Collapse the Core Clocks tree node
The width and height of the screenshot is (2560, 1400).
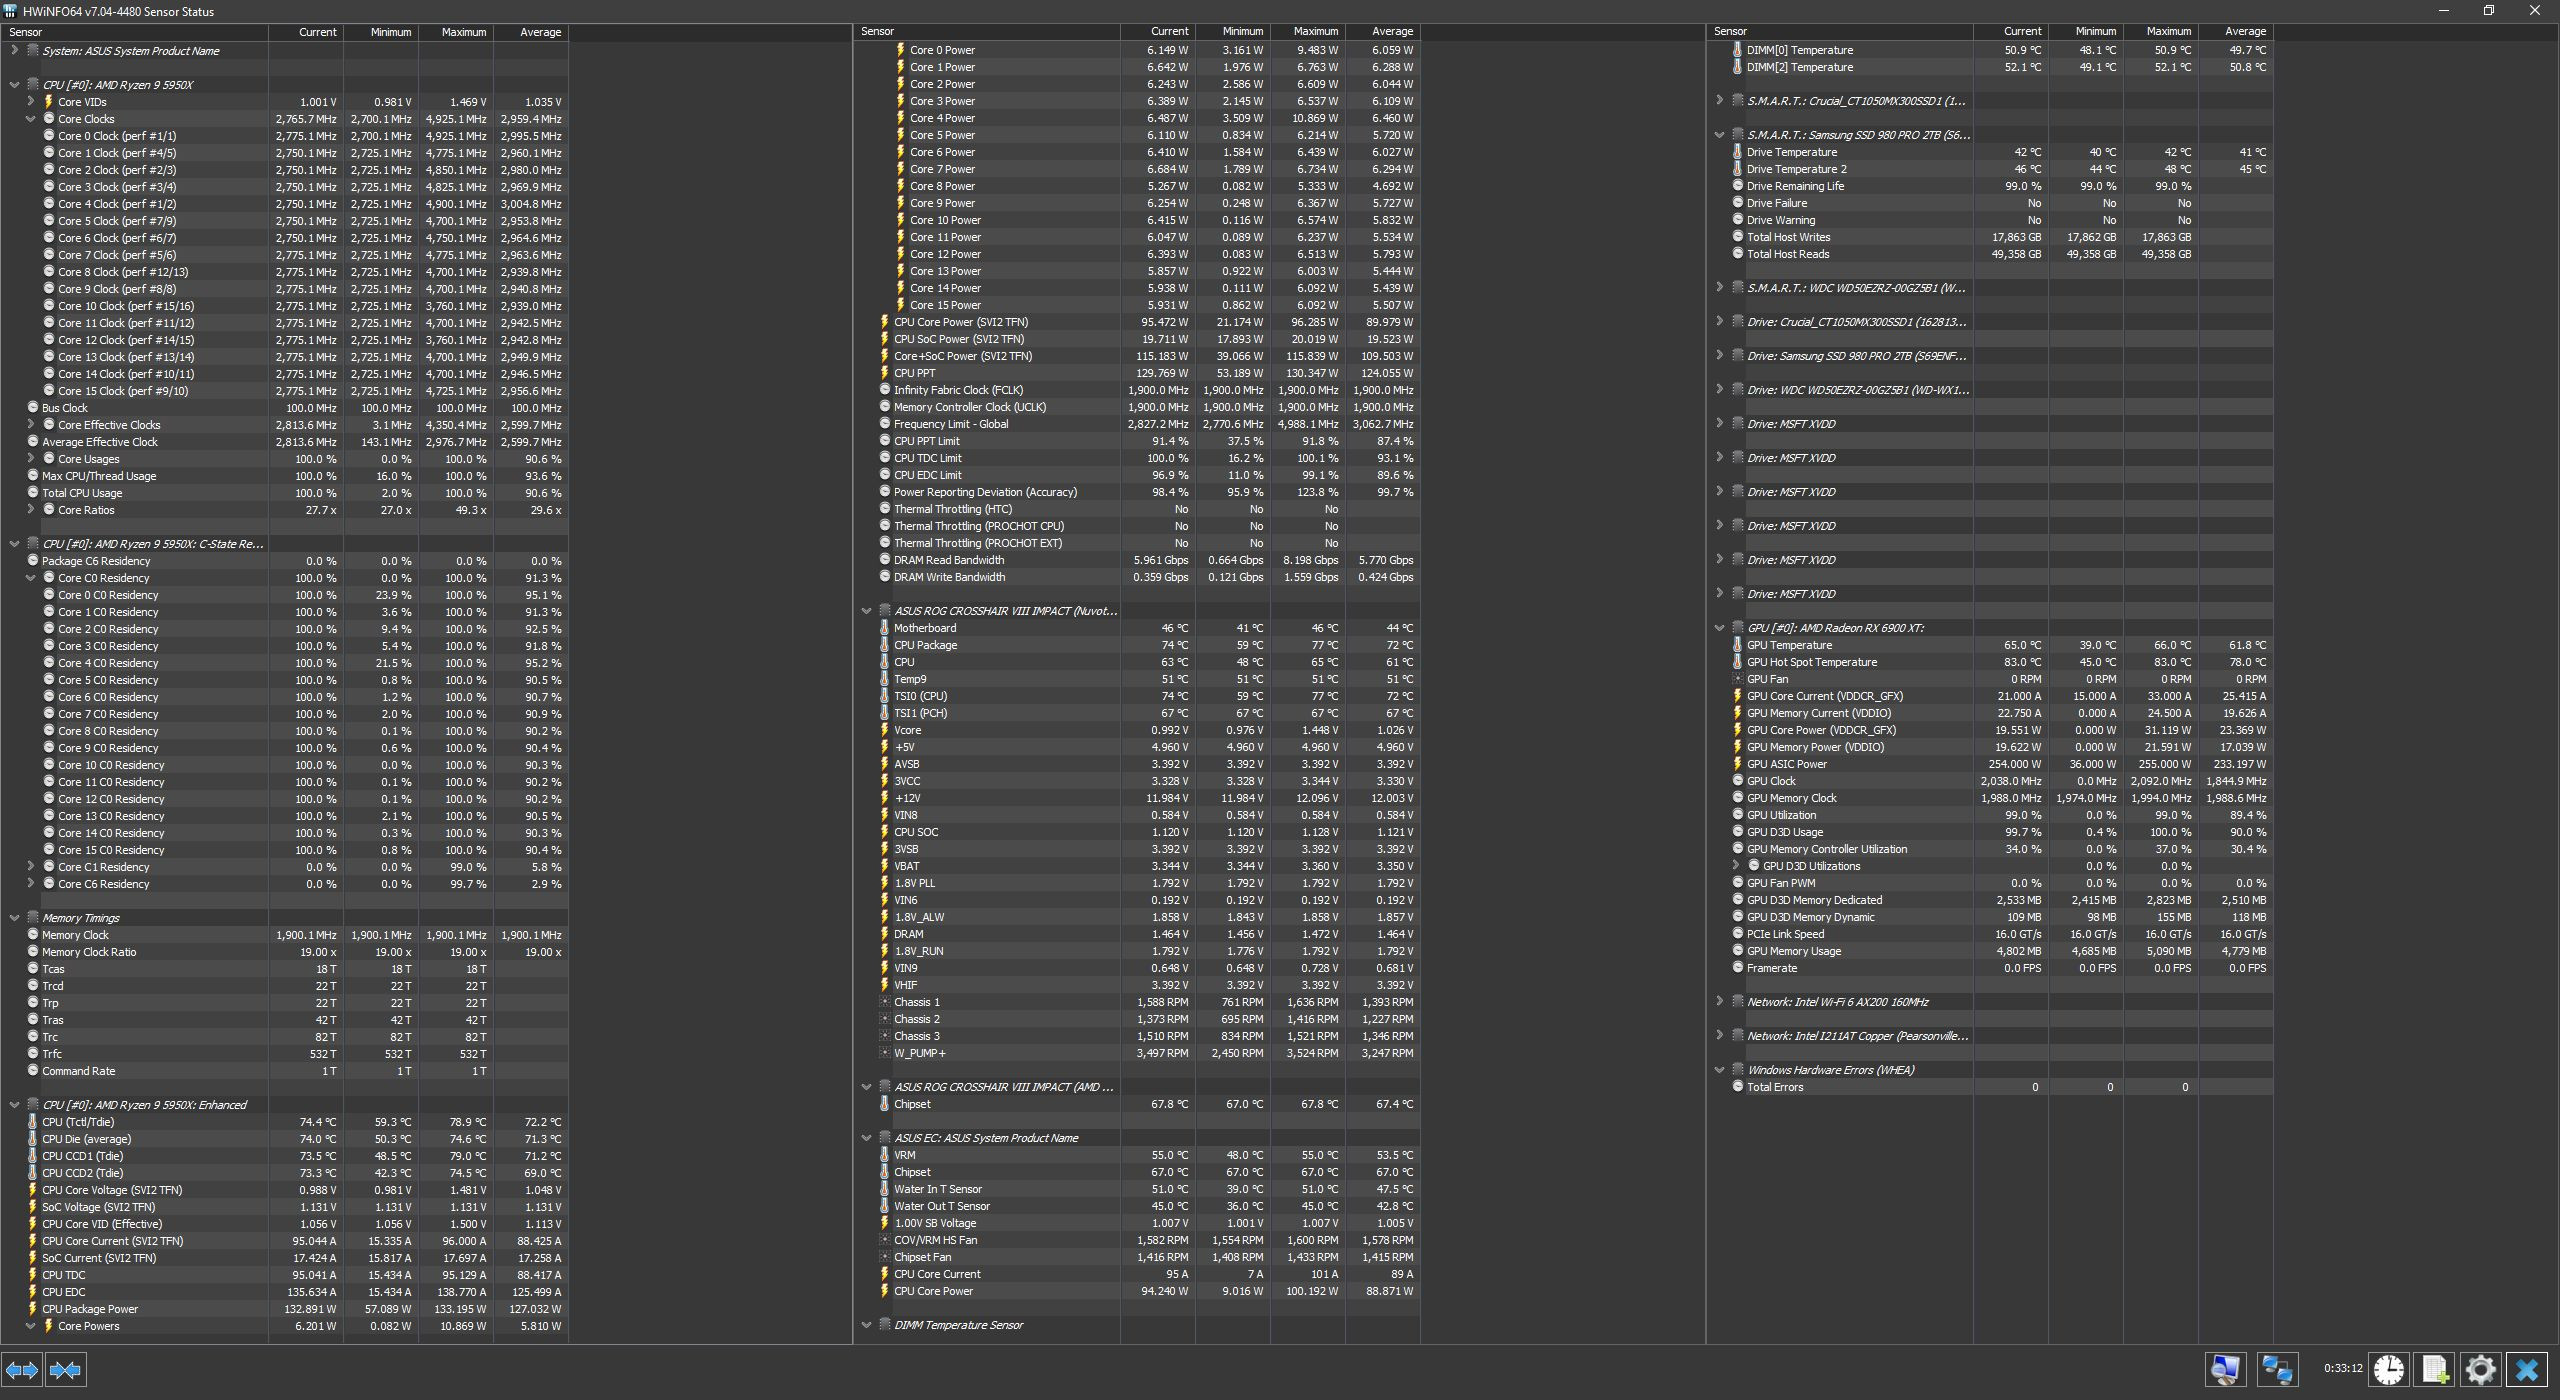pyautogui.click(x=31, y=119)
